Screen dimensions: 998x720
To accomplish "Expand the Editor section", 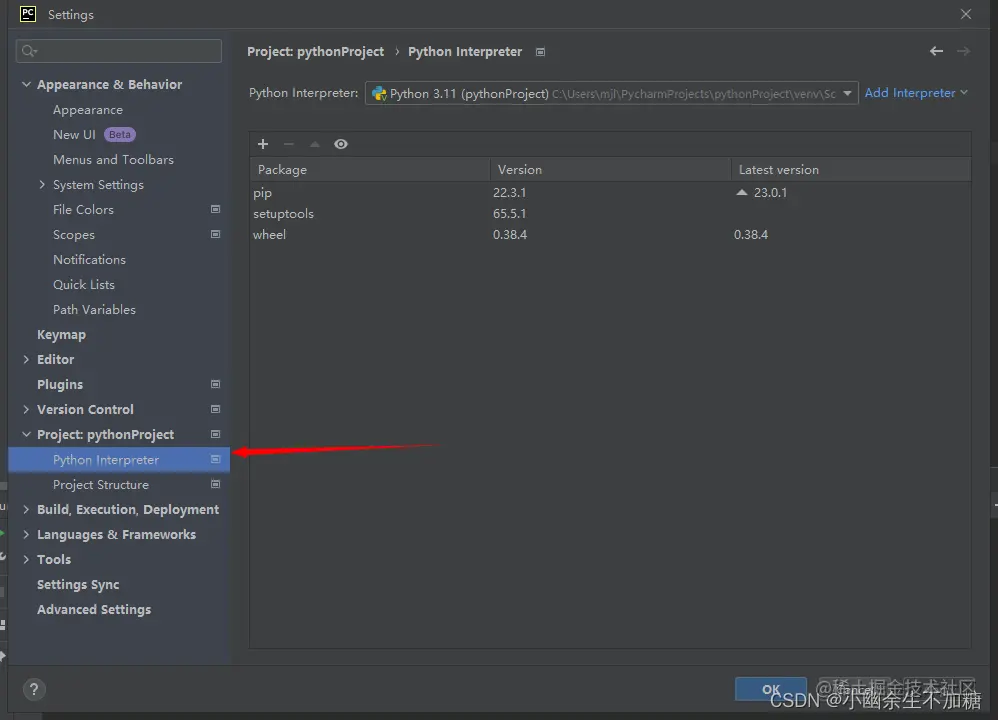I will [x=26, y=360].
